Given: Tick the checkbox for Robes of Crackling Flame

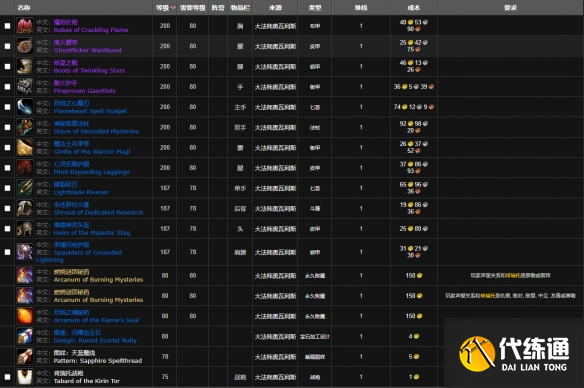Looking at the screenshot, I should [7, 26].
